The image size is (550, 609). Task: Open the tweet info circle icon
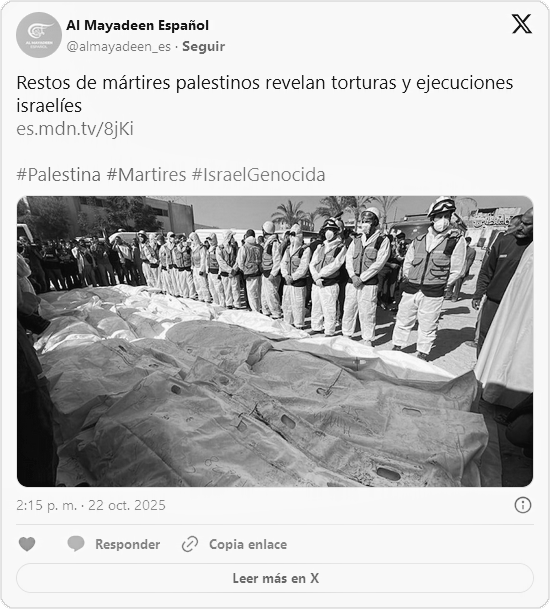(523, 505)
